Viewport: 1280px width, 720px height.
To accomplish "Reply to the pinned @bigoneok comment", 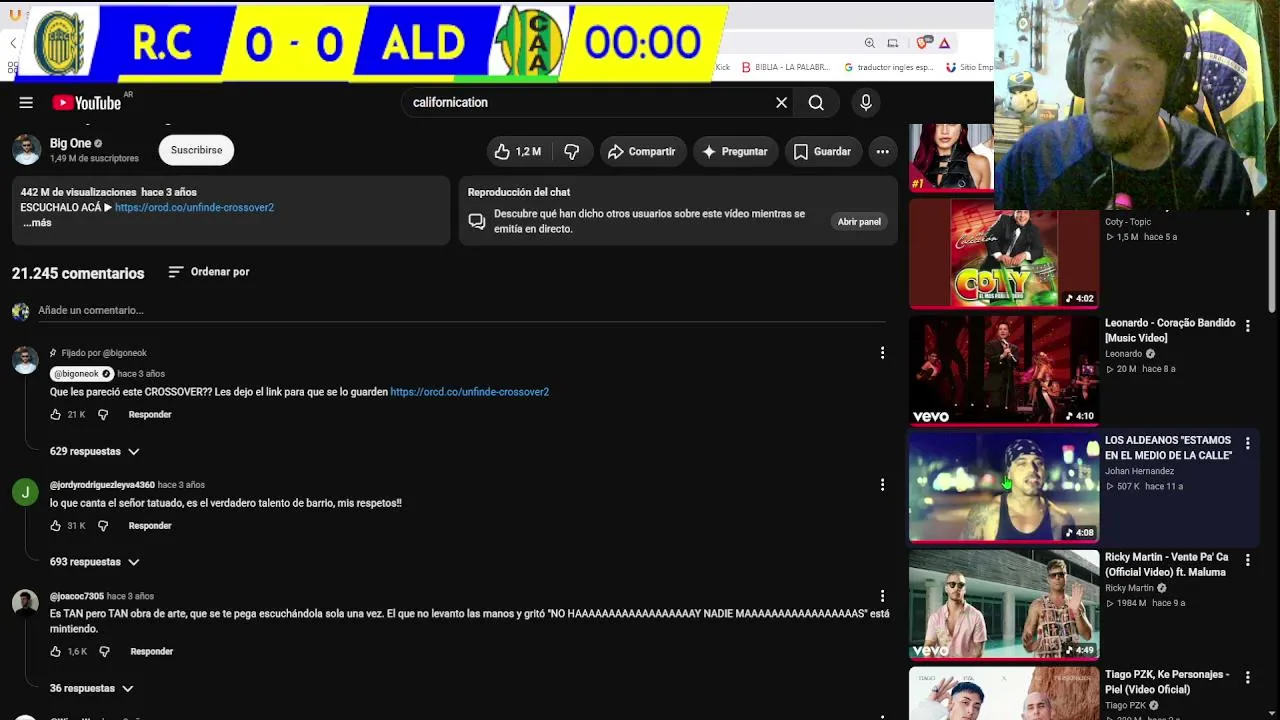I will click(150, 414).
